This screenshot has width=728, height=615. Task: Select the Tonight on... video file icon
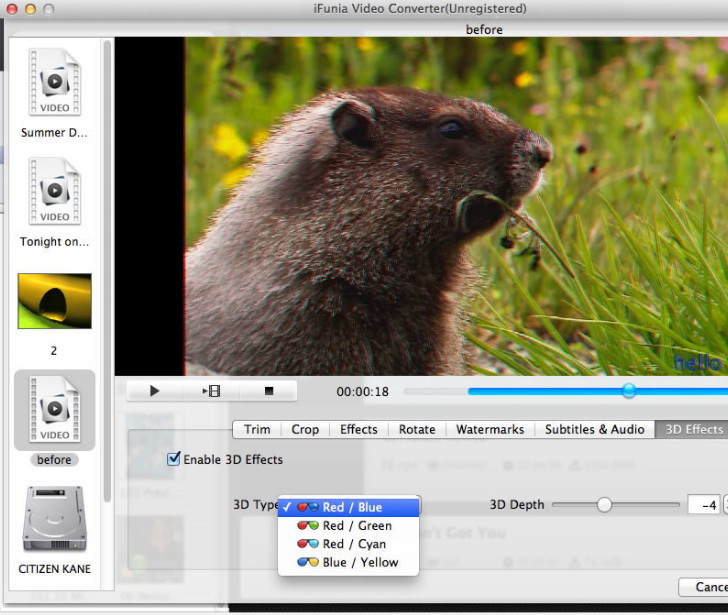pyautogui.click(x=55, y=191)
